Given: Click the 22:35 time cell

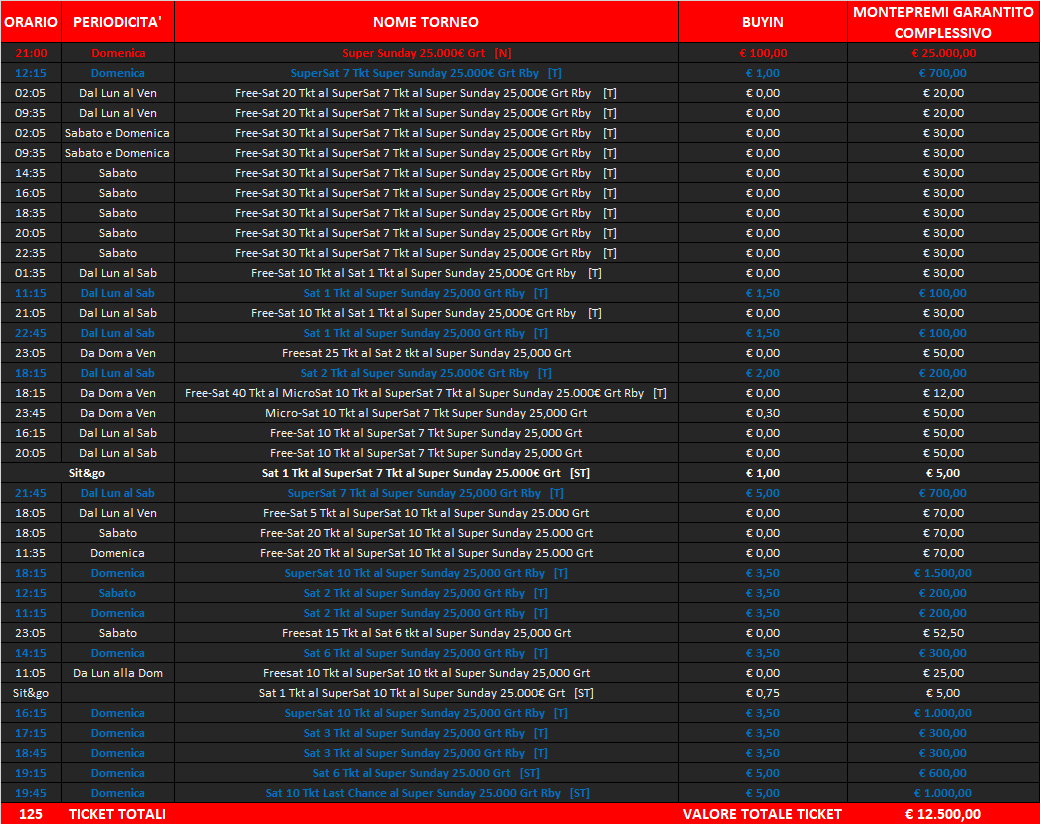Looking at the screenshot, I should 31,253.
